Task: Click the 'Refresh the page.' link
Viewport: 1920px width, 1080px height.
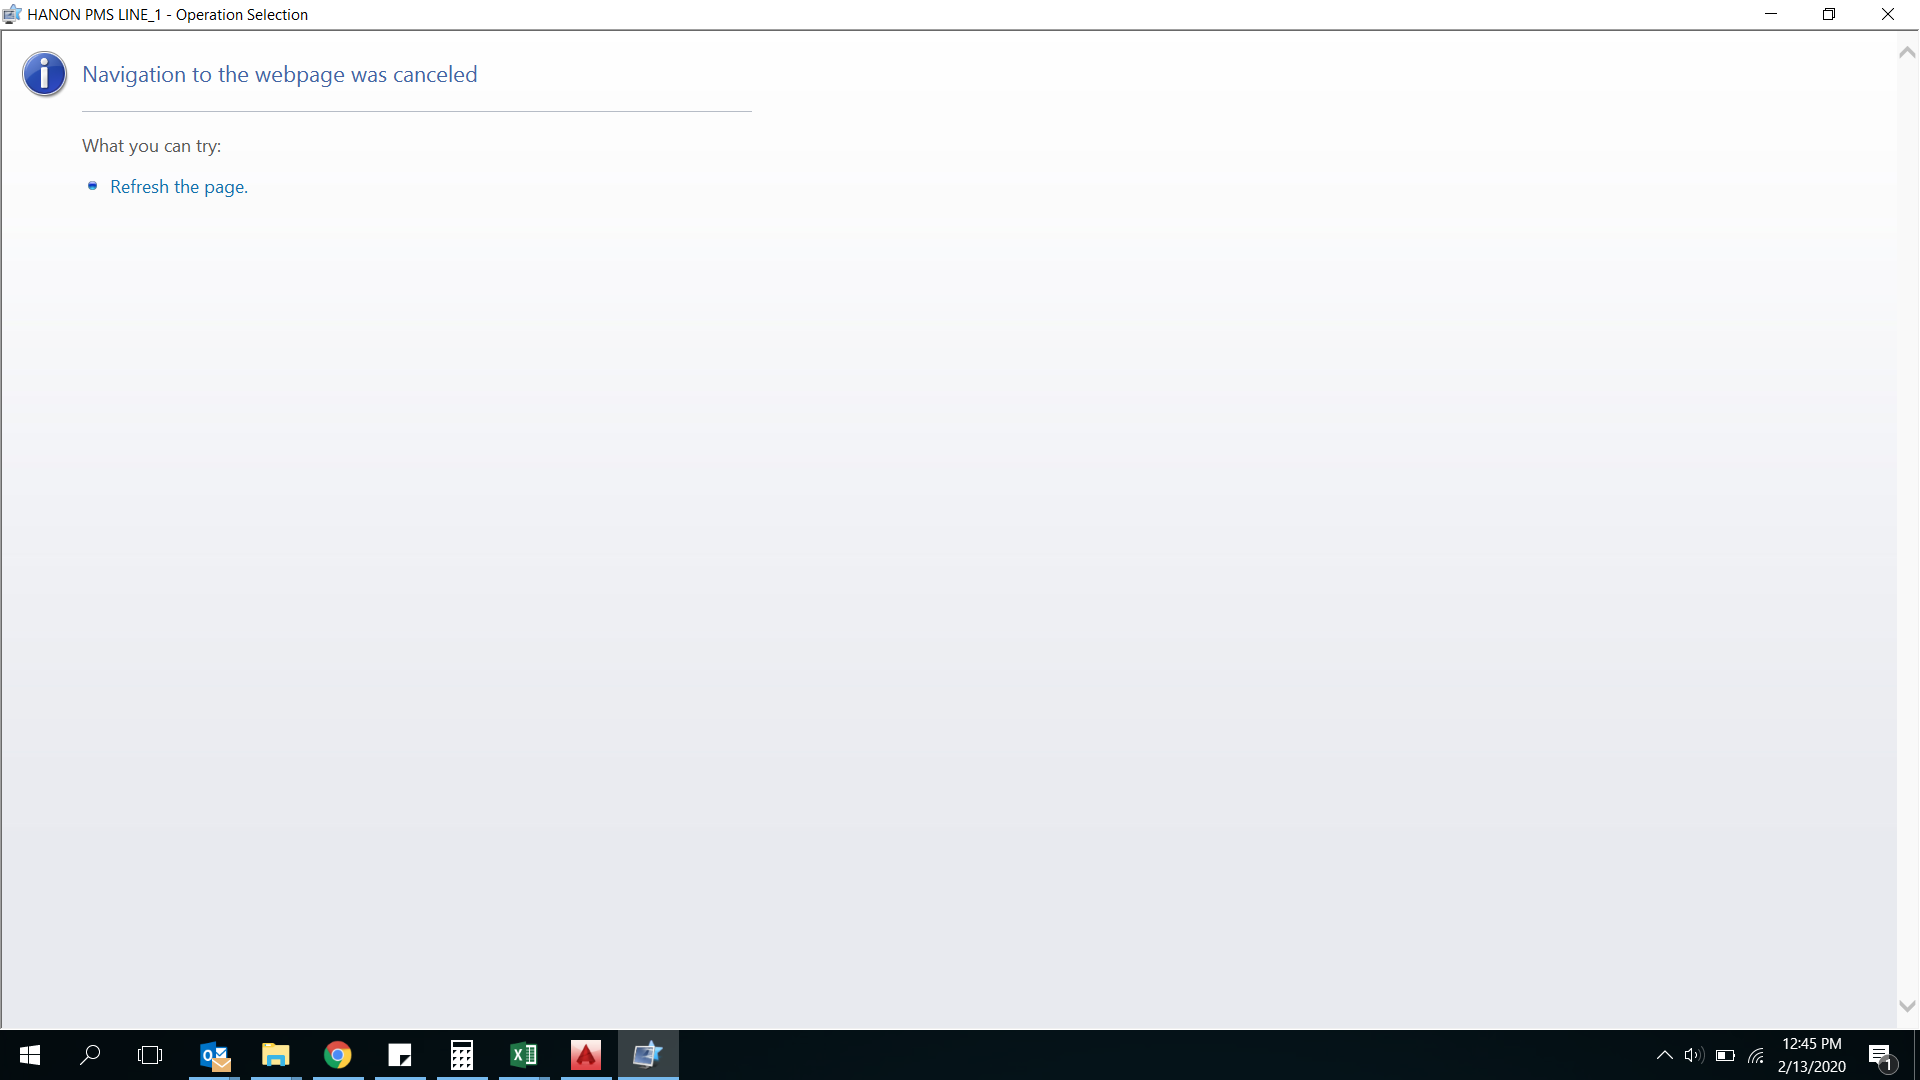Action: coord(179,187)
